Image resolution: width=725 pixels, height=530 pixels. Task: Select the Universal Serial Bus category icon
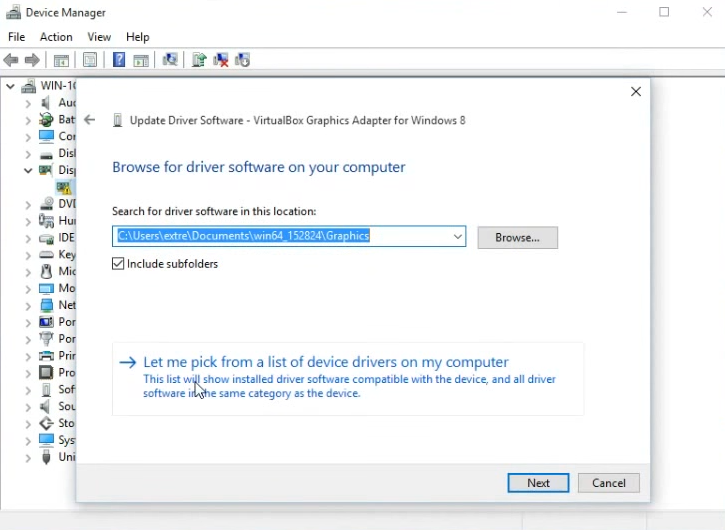[46, 457]
